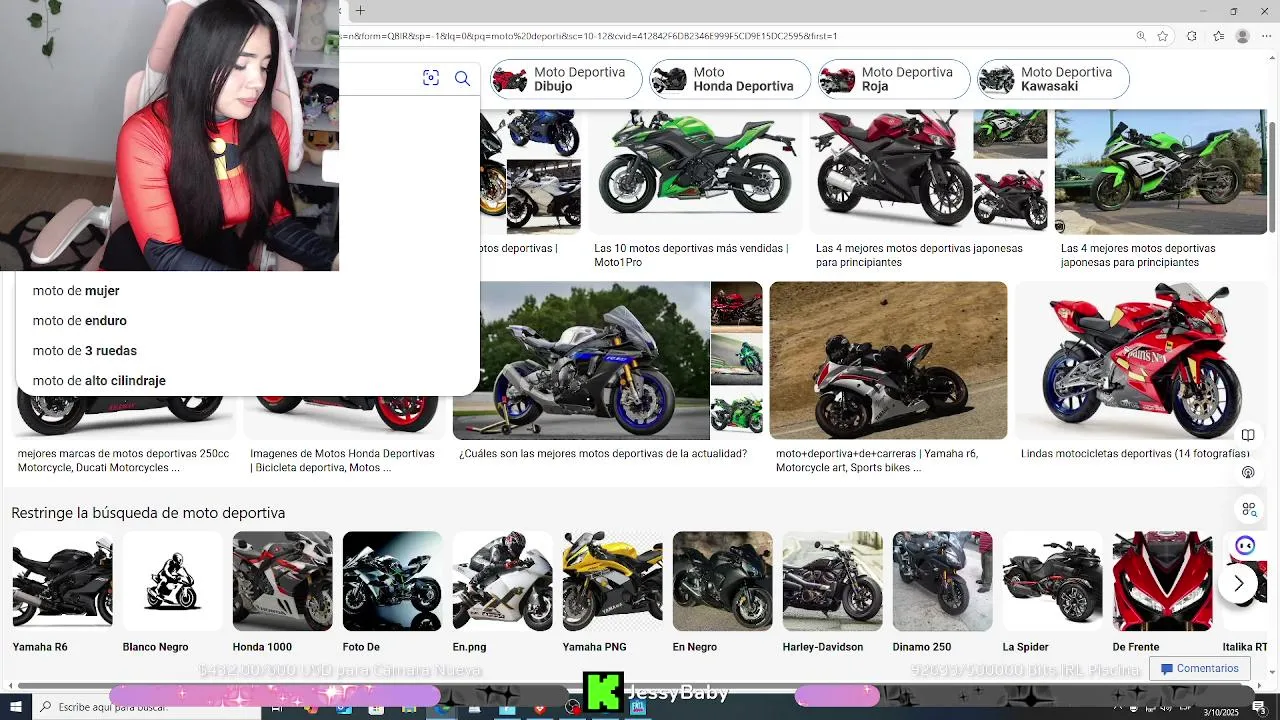Click the grid-search icon on the right edge
The width and height of the screenshot is (1280, 720).
coord(1249,509)
